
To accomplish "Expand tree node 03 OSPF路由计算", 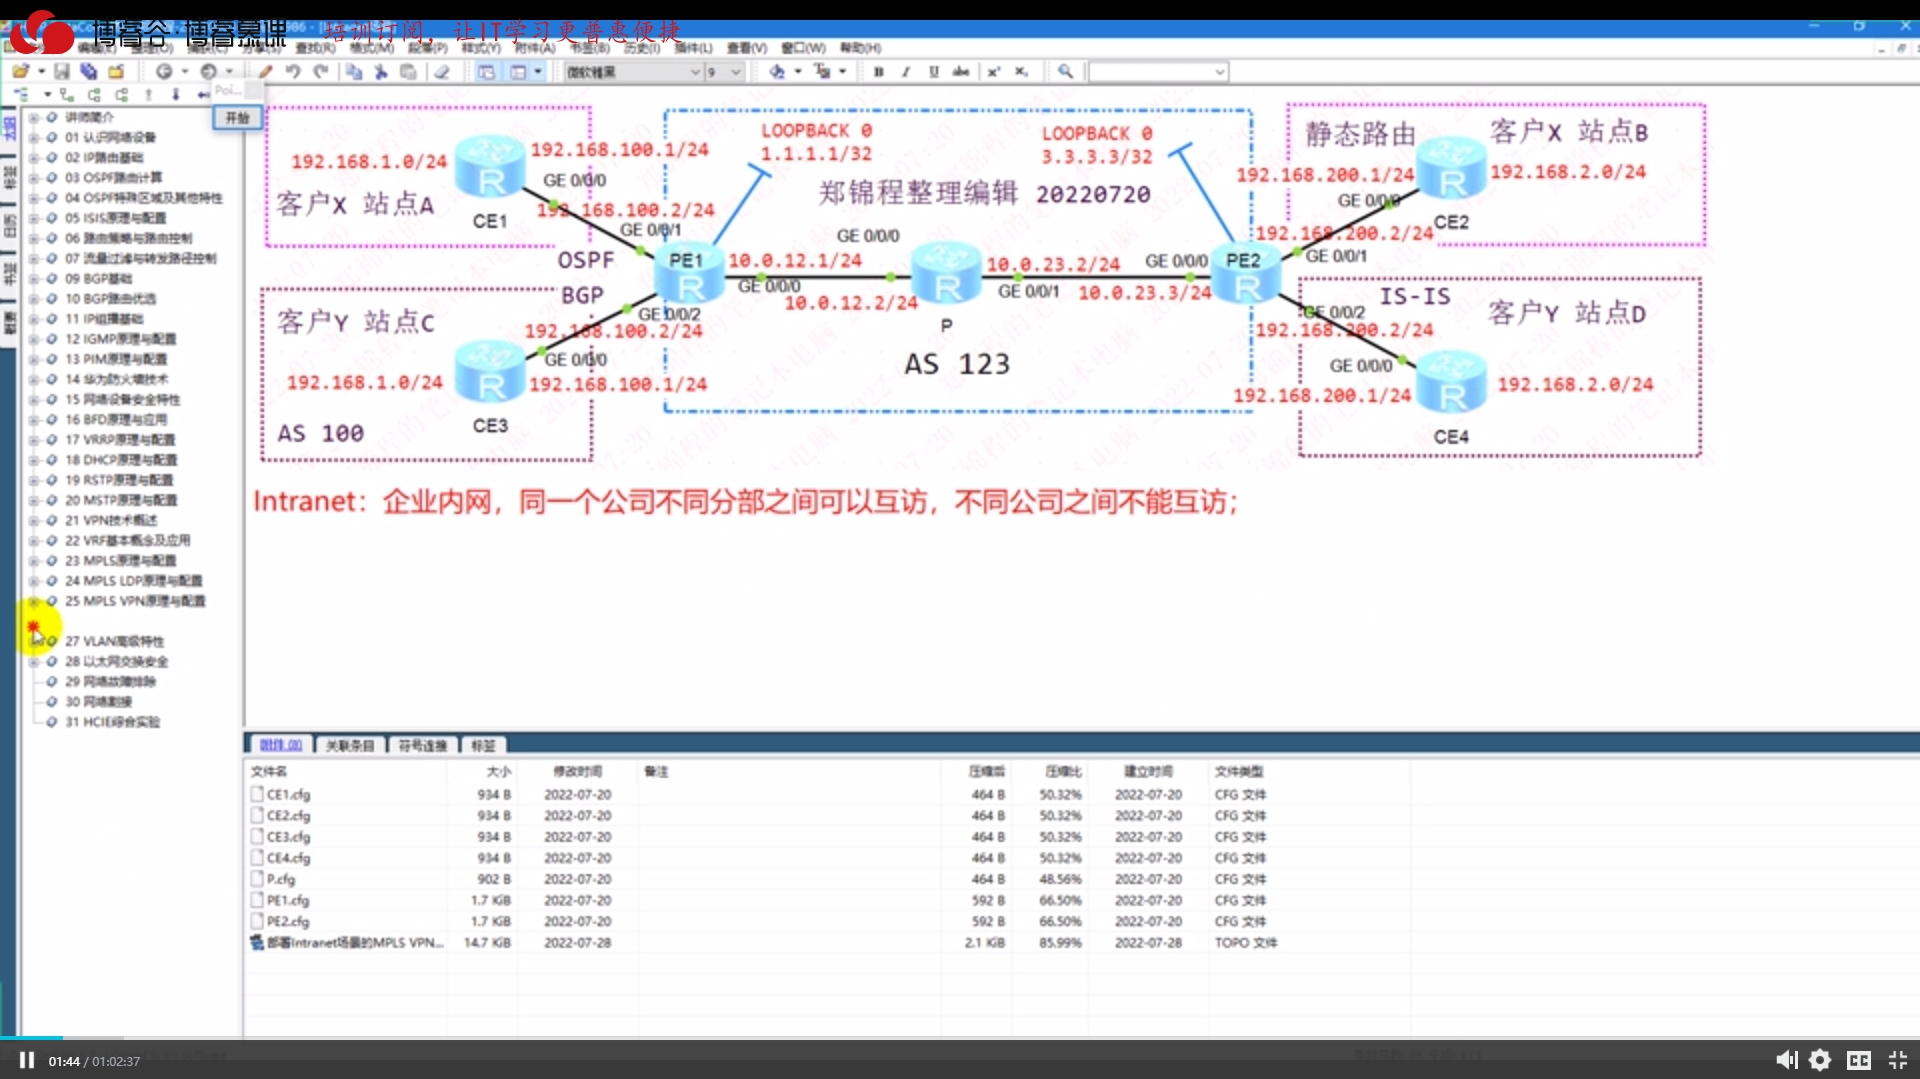I will click(x=33, y=177).
